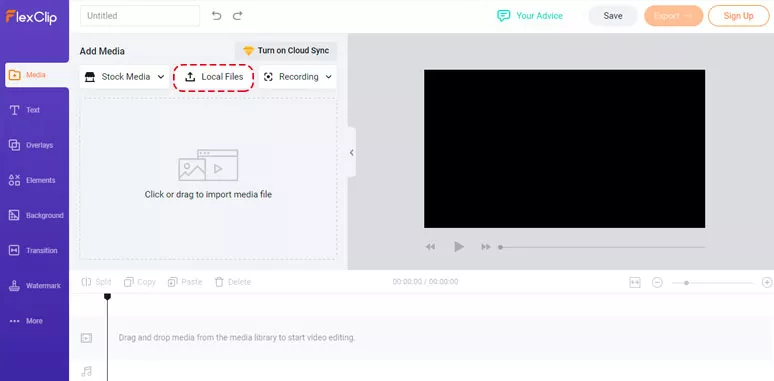Undo the last action
Screen dimensions: 774x381
tap(216, 16)
